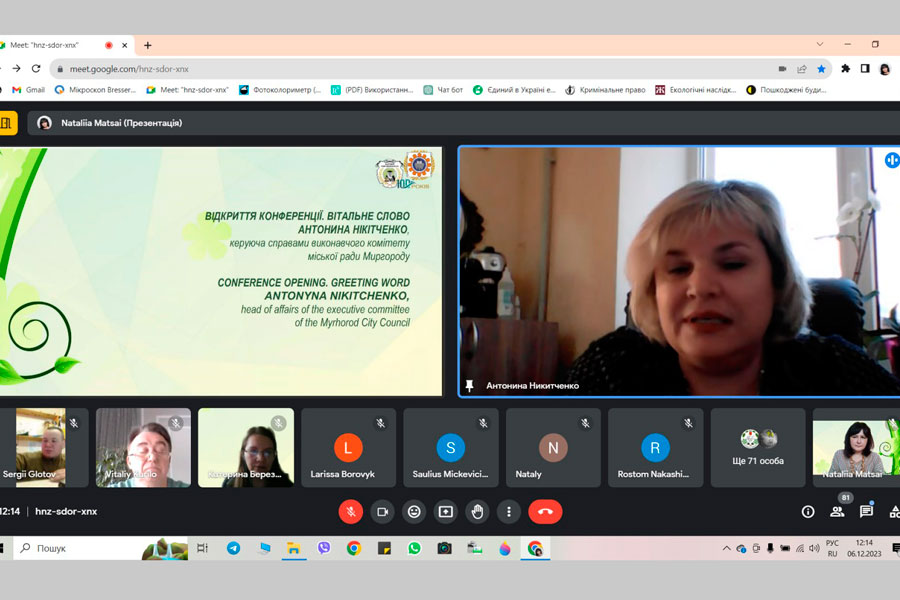The height and width of the screenshot is (600, 900).
Task: Open the Пошкоджені буди bookmark
Action: pos(786,90)
